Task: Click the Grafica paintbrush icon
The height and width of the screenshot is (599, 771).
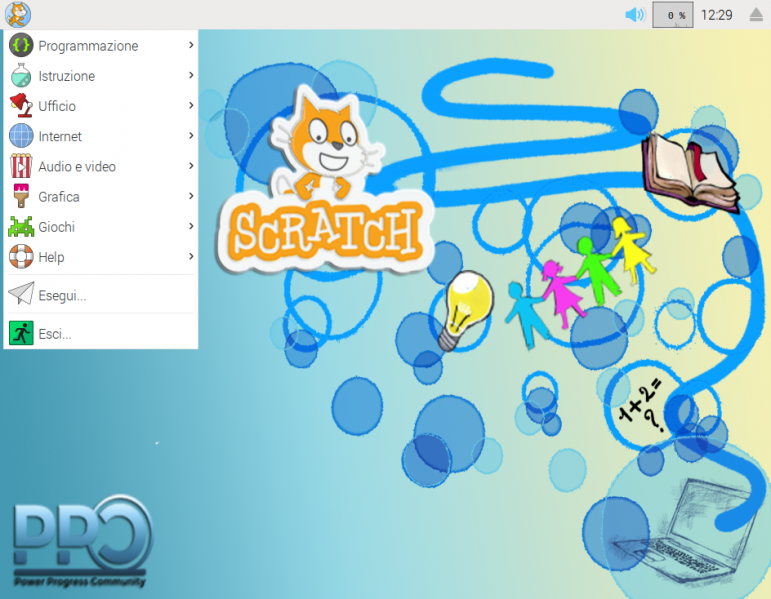Action: (x=21, y=196)
